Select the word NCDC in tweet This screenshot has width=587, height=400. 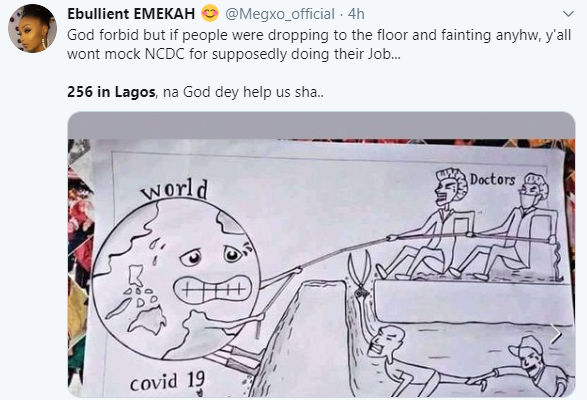point(165,54)
